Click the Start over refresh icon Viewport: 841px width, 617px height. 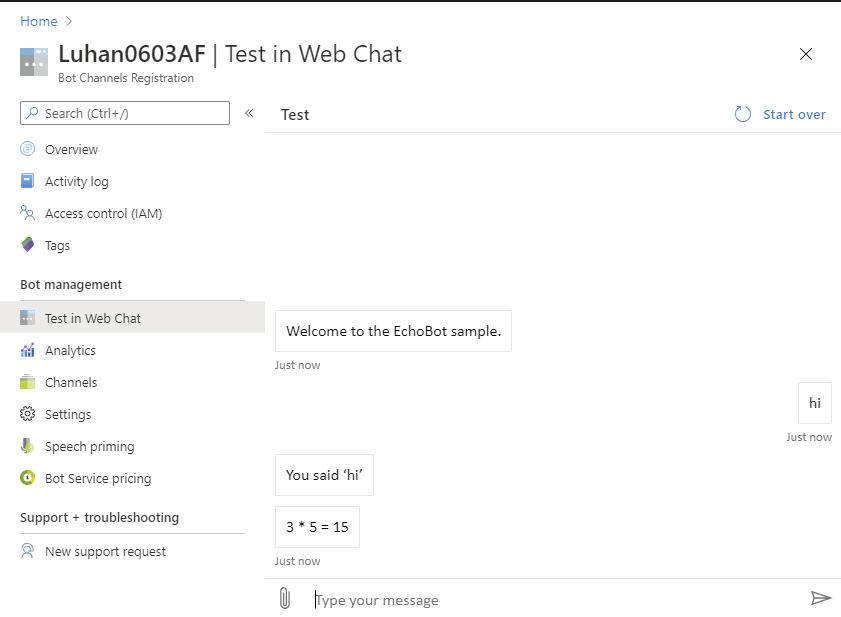tap(743, 114)
